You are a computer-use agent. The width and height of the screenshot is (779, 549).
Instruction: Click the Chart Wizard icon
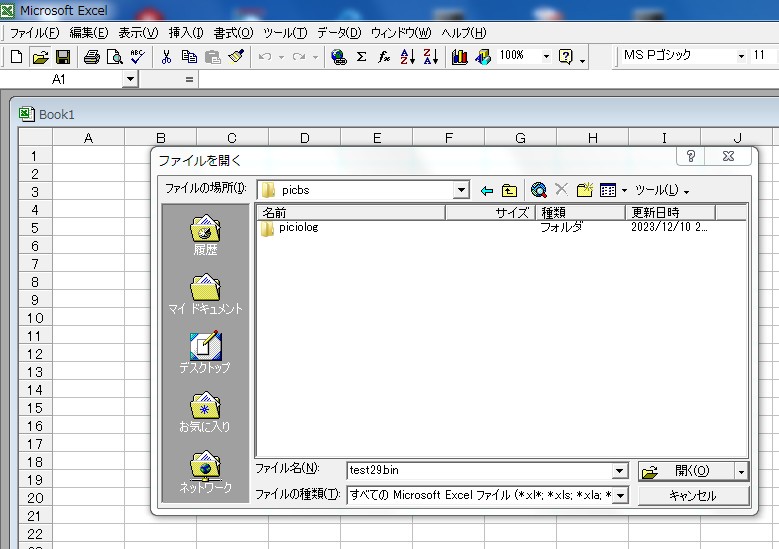[x=460, y=57]
